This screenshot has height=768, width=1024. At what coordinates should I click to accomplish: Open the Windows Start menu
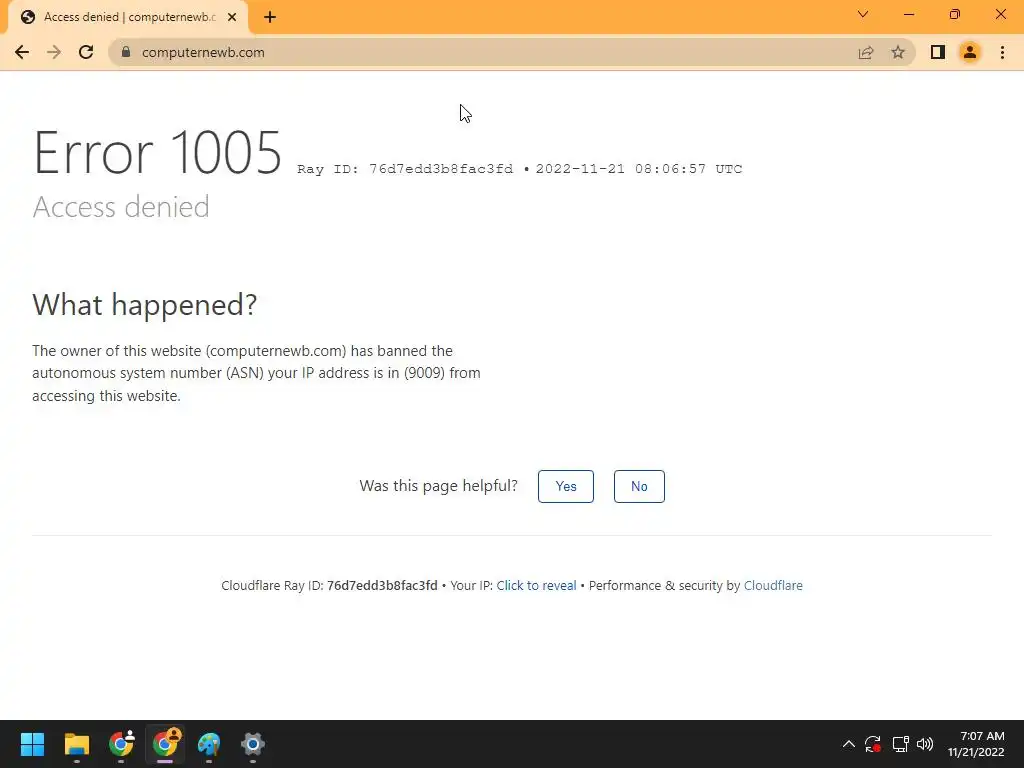tap(32, 744)
